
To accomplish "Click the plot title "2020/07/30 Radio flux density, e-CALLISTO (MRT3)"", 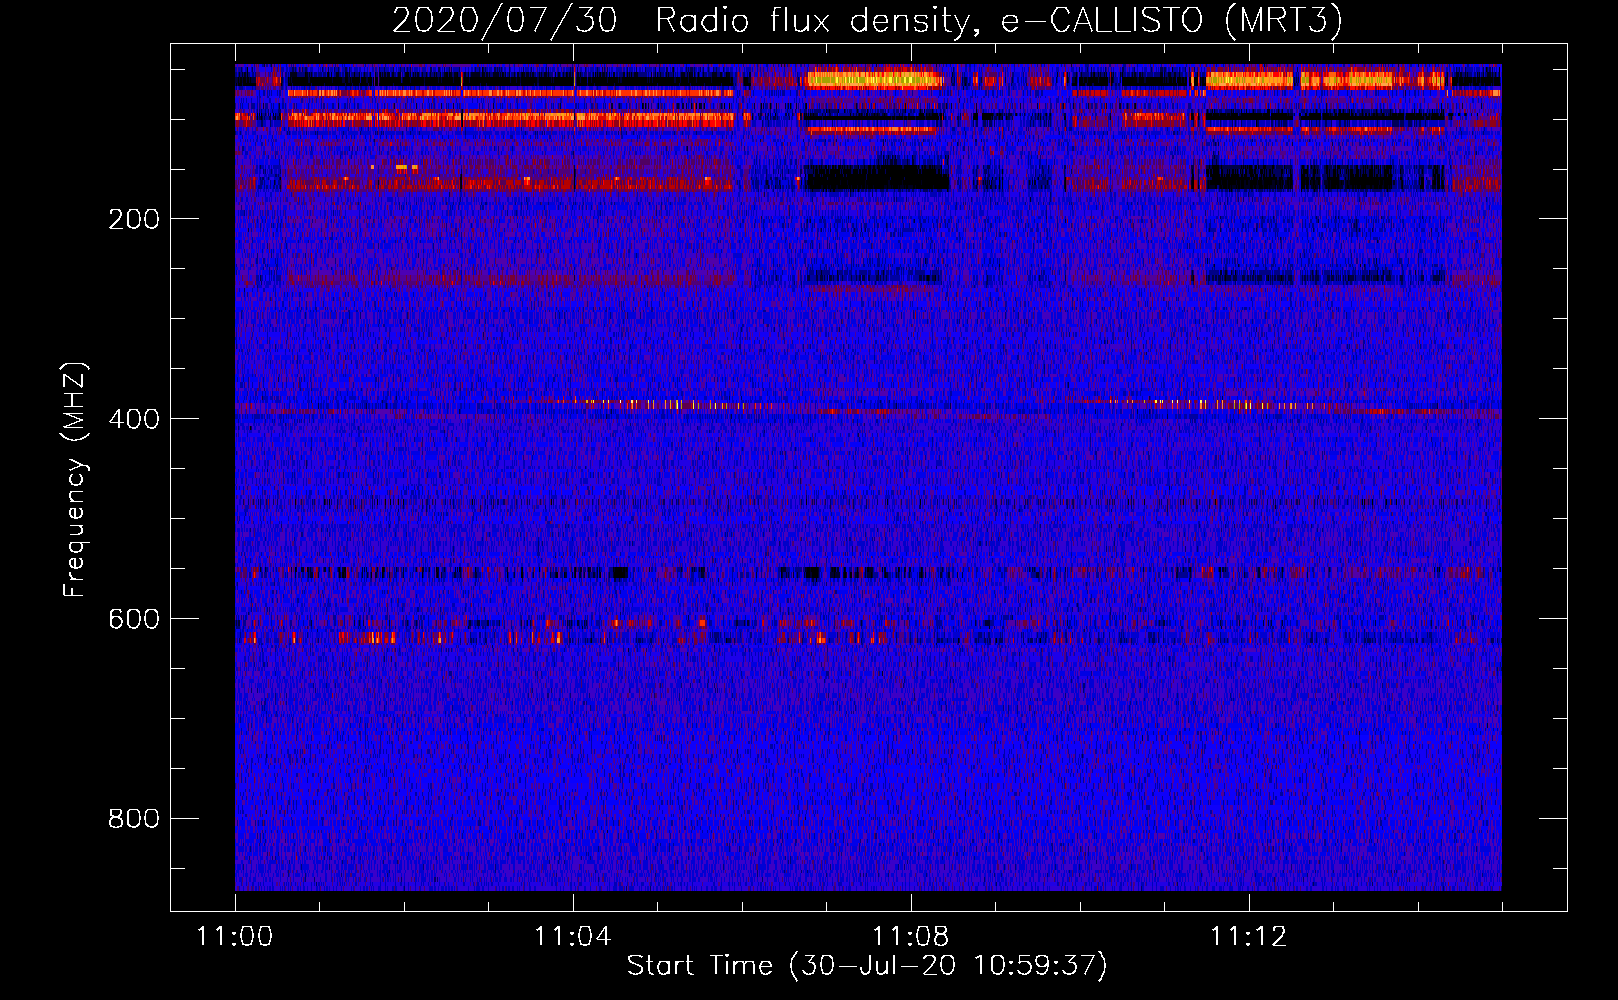I will point(867,20).
